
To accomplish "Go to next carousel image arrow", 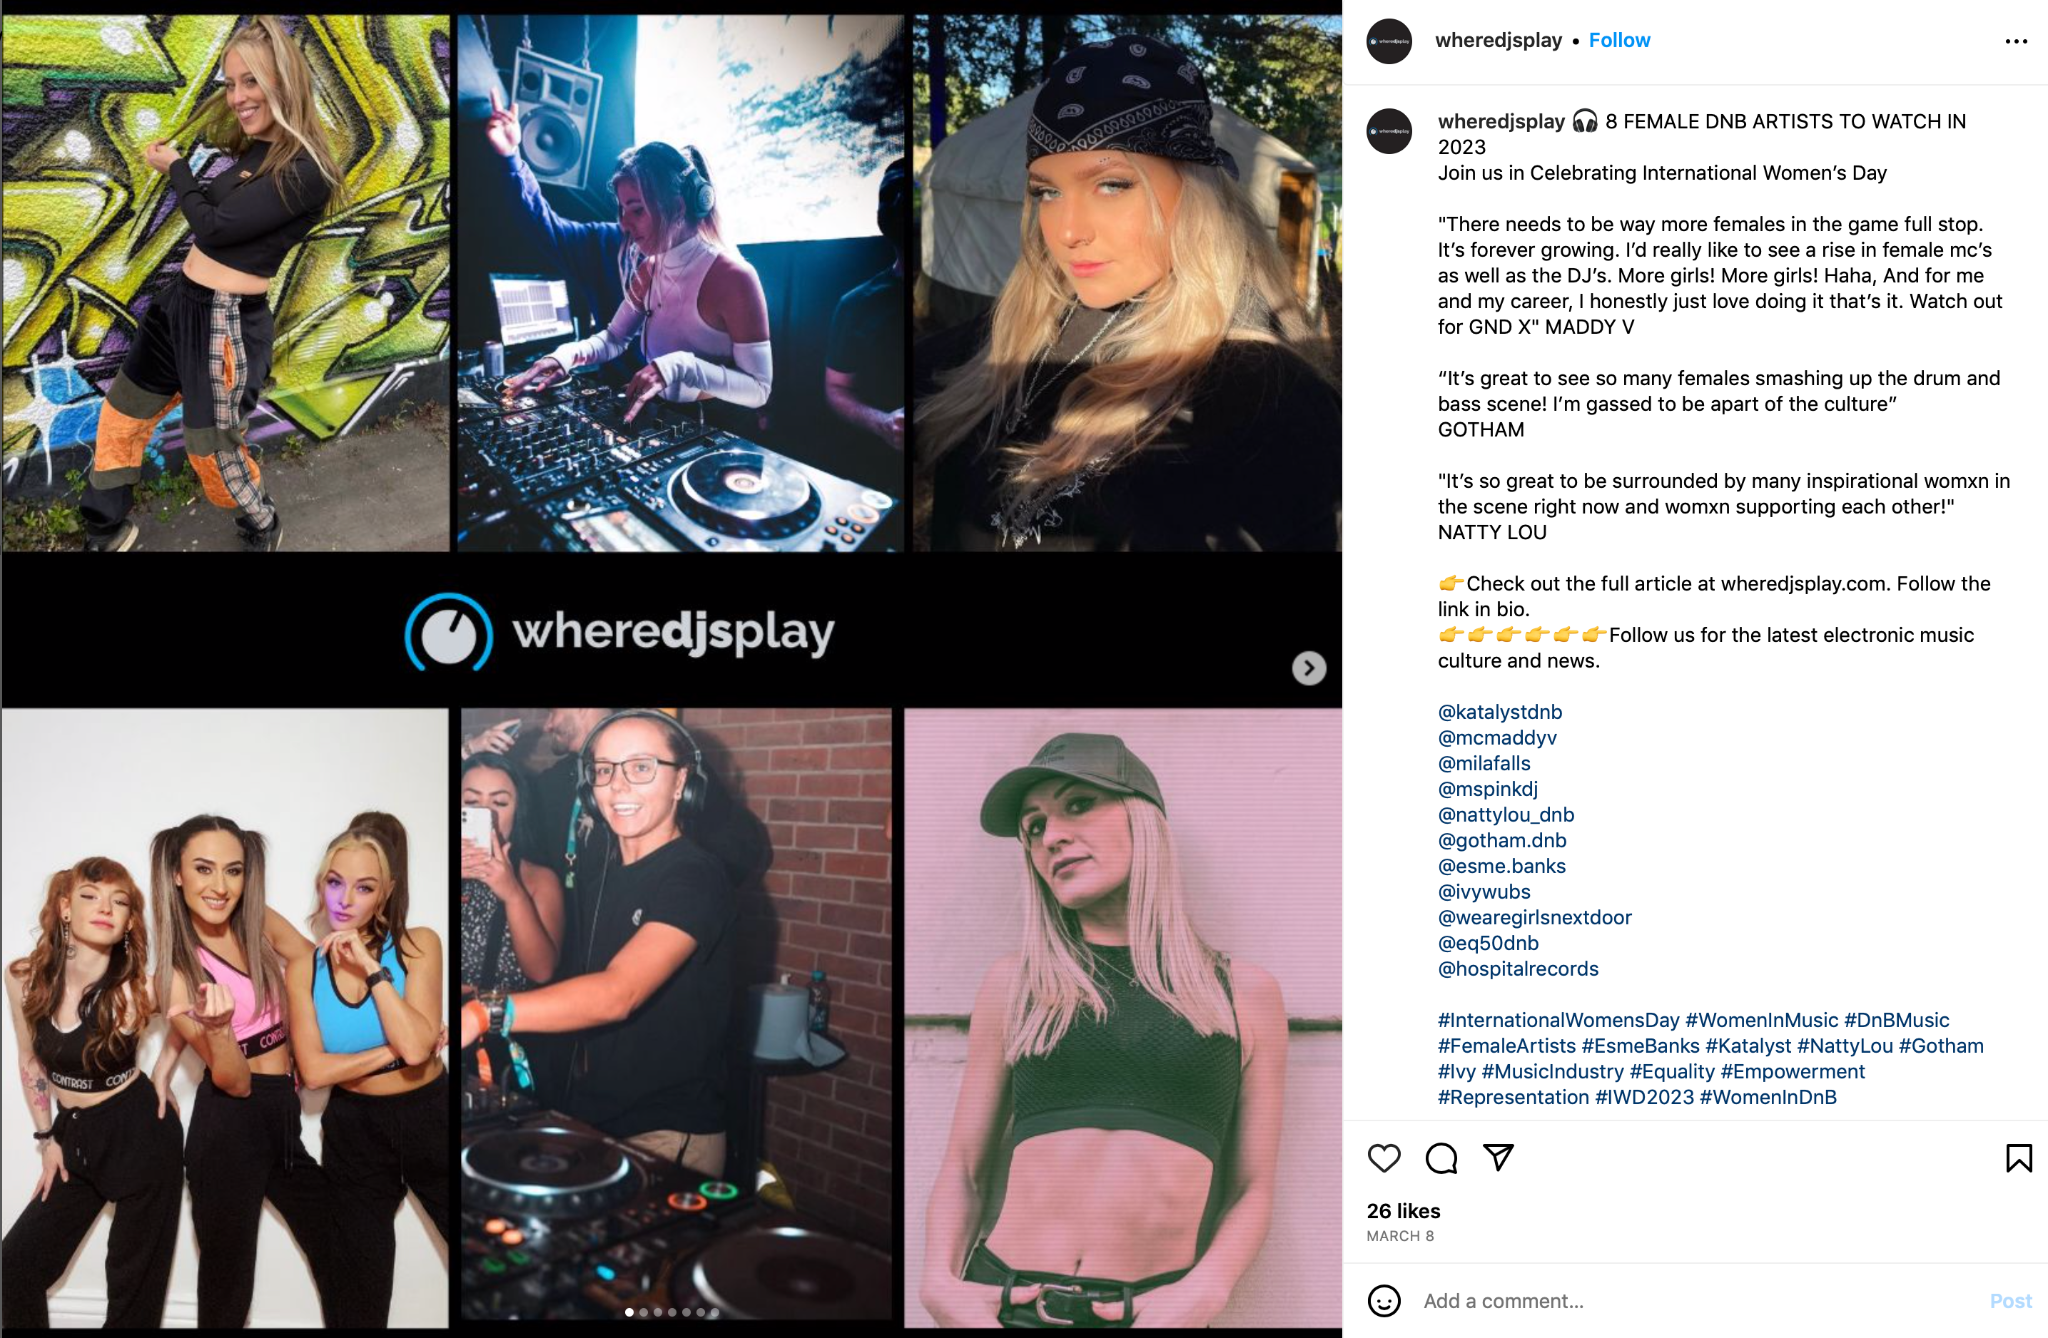I will click(1309, 668).
